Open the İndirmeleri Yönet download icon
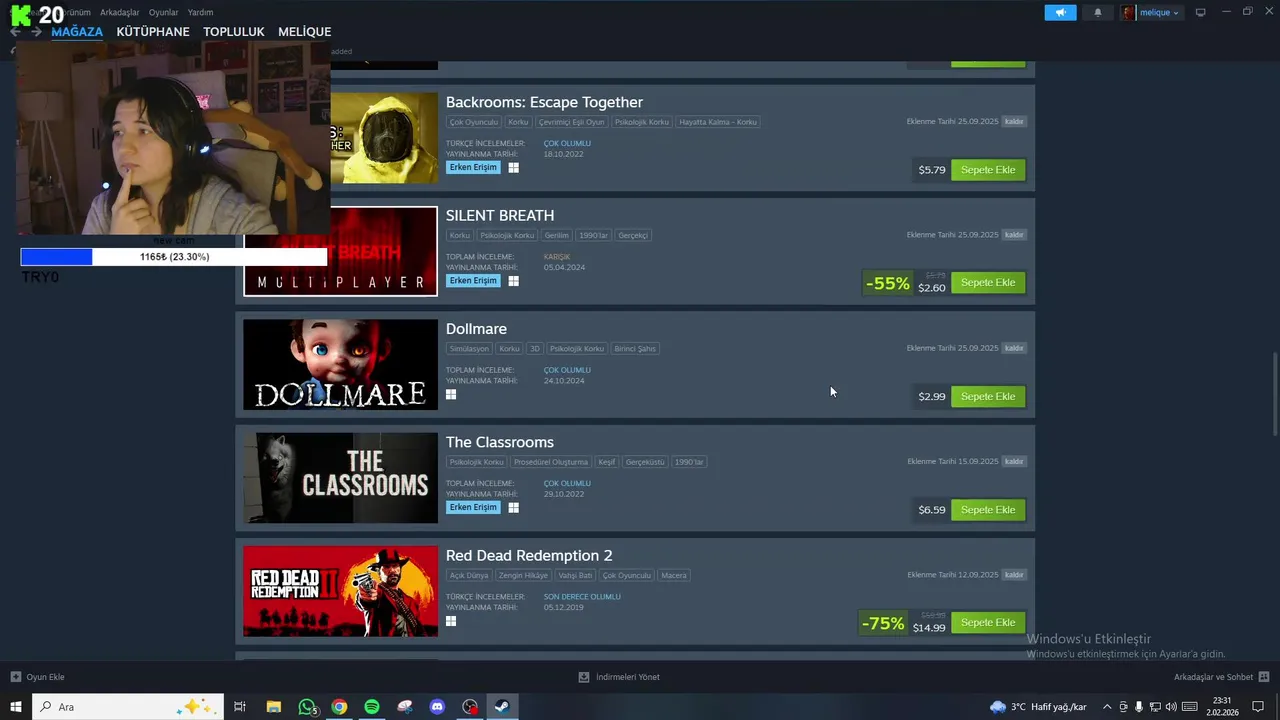1280x720 pixels. click(x=584, y=677)
